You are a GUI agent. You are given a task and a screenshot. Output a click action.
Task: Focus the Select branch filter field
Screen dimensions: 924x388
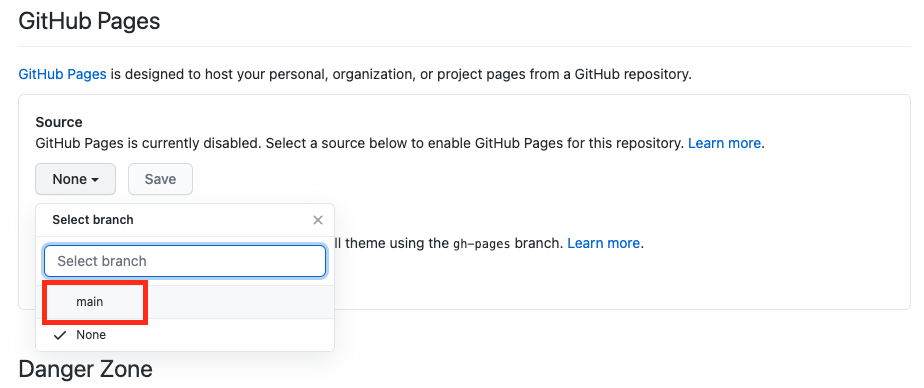184,261
